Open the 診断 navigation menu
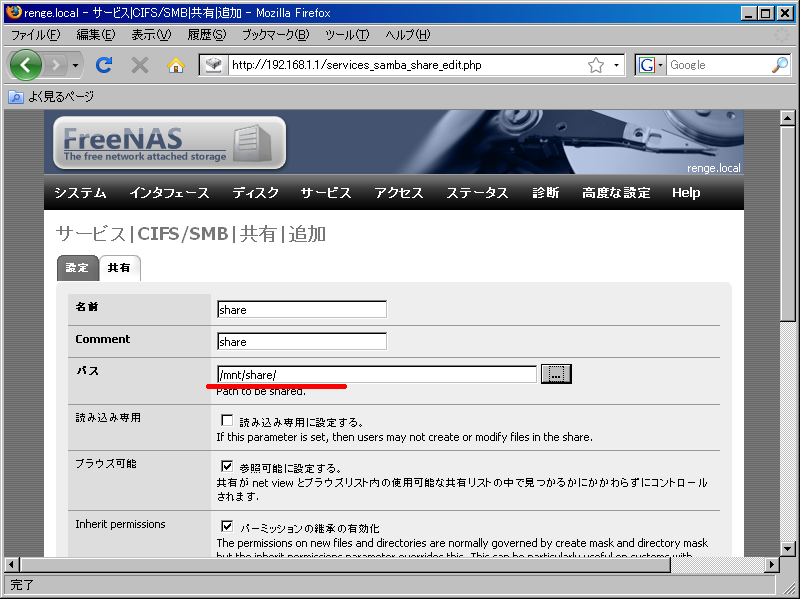Image resolution: width=800 pixels, height=599 pixels. (x=545, y=193)
